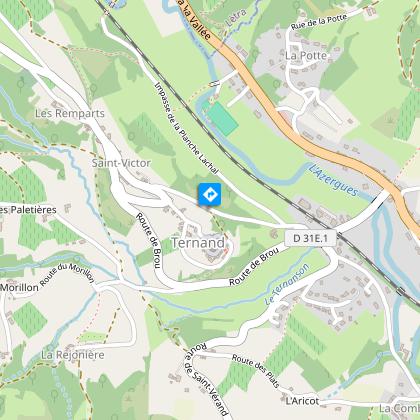This screenshot has height=420, width=420.
Task: Select the La Potte place label
Action: (x=306, y=55)
